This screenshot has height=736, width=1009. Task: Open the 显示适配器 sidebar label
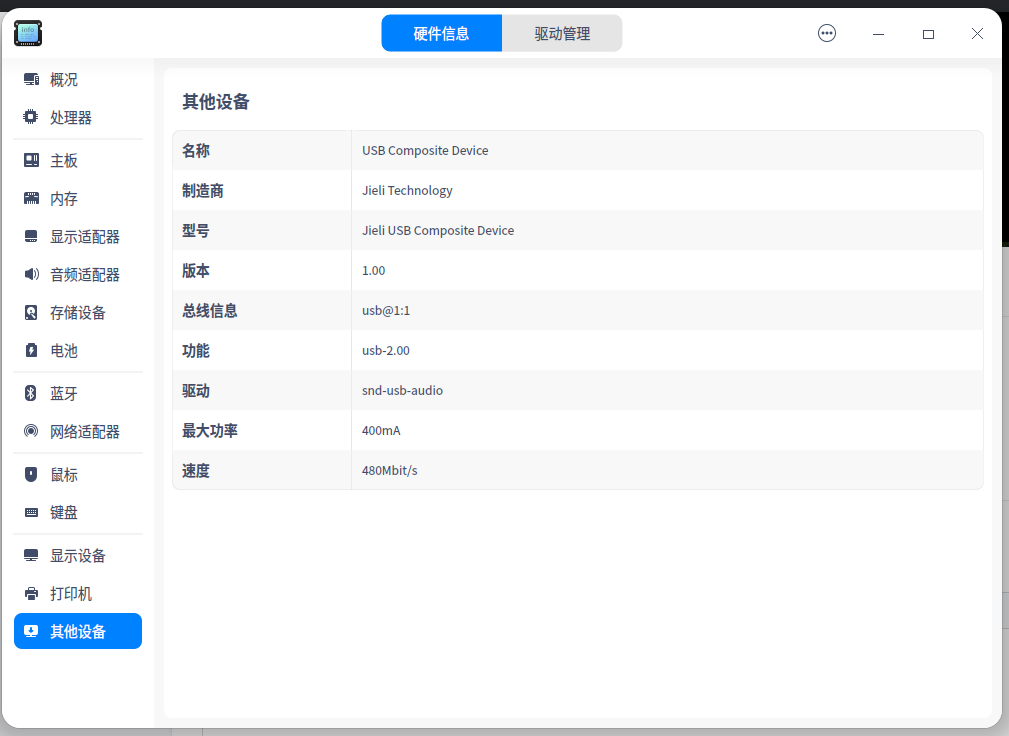(85, 237)
